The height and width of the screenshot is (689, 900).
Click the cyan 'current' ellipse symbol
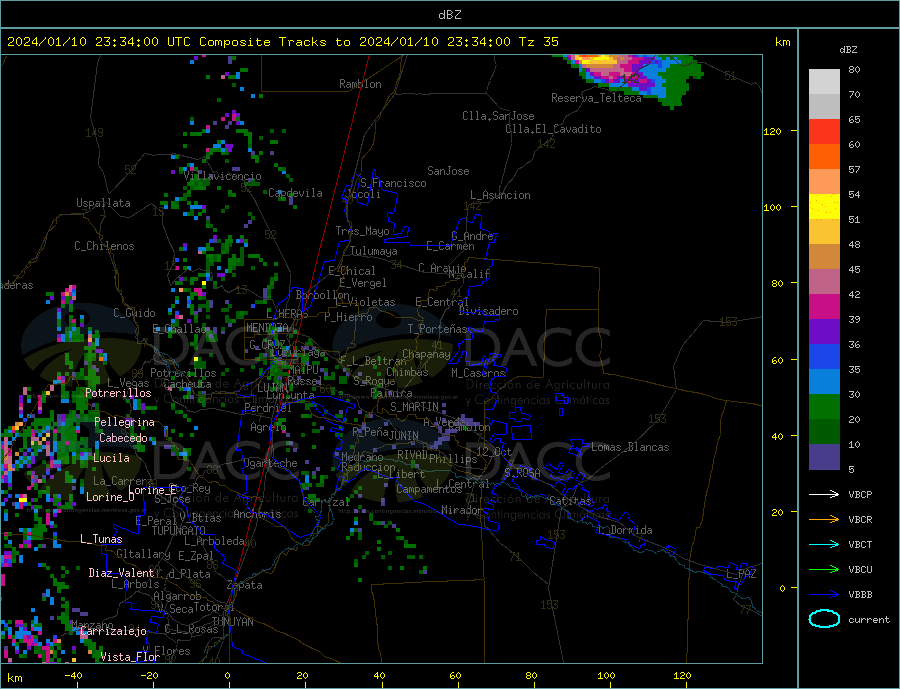tap(824, 619)
